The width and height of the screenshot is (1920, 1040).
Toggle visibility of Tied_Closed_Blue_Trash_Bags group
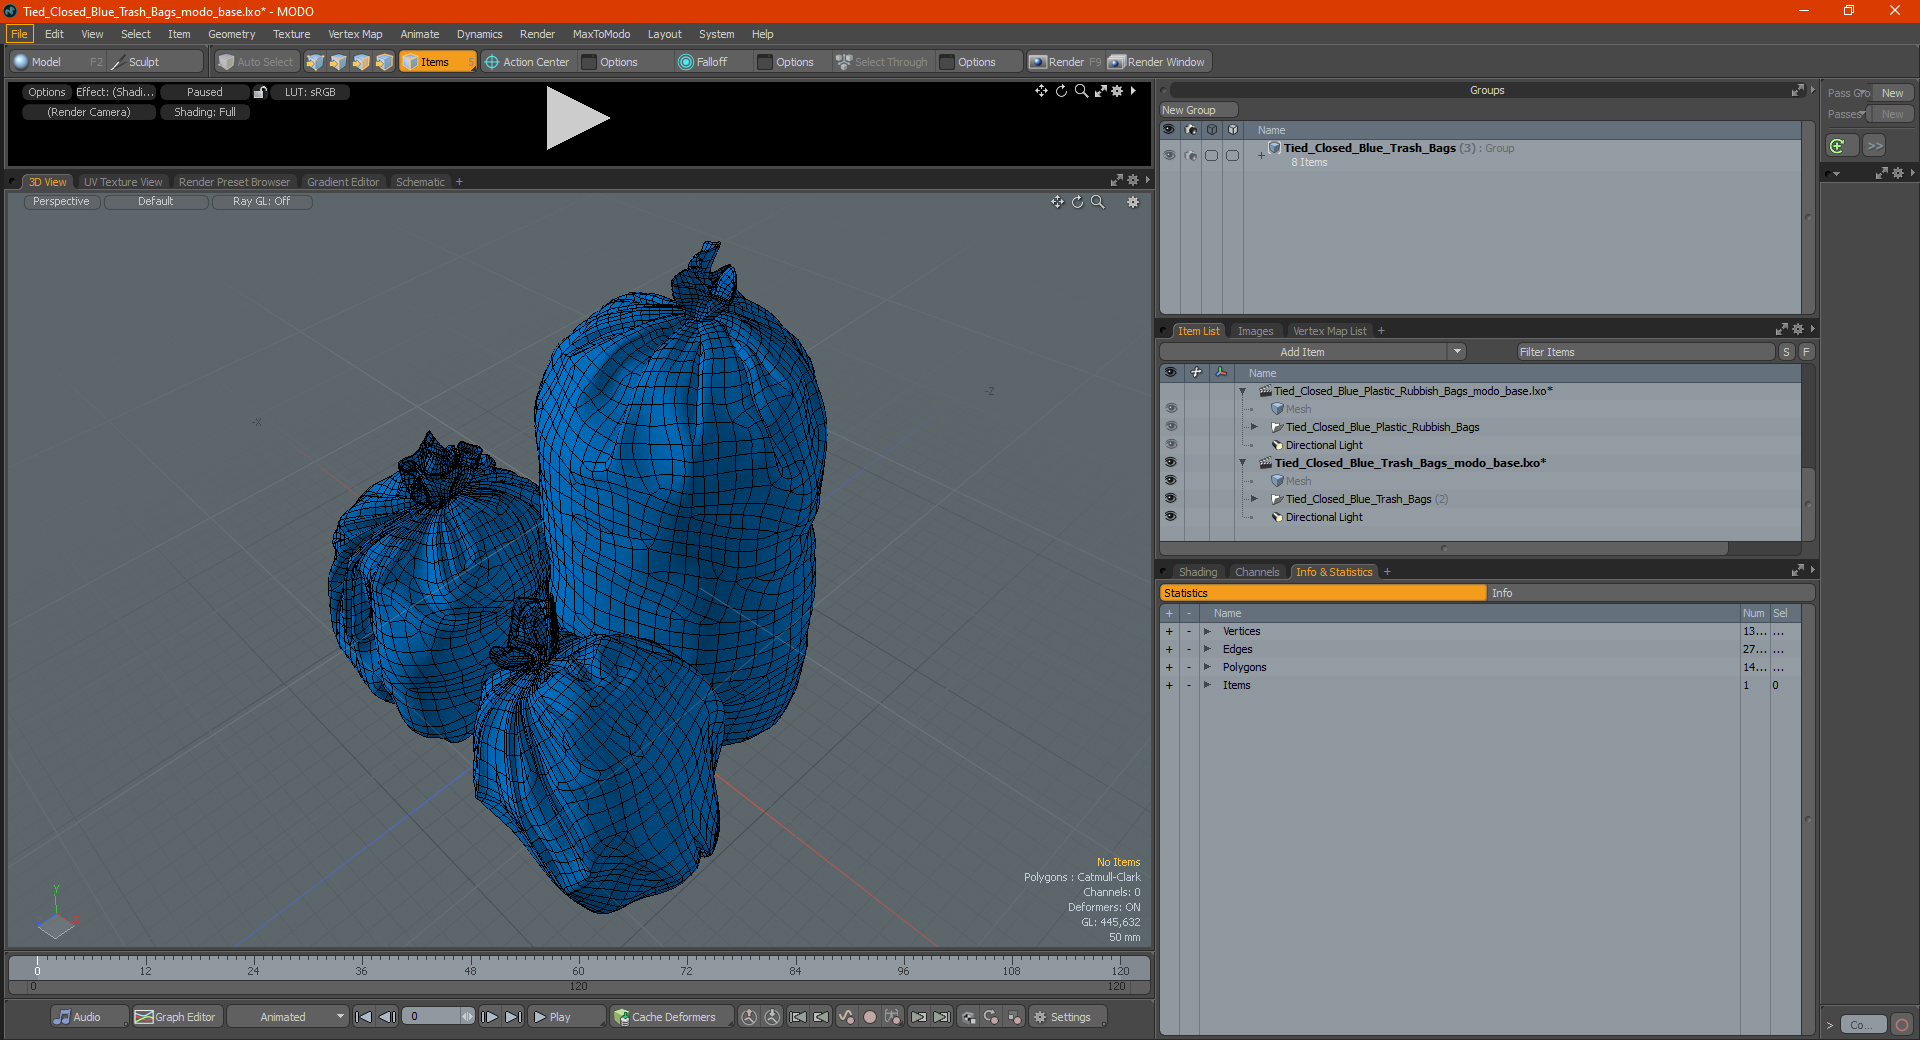[x=1169, y=155]
